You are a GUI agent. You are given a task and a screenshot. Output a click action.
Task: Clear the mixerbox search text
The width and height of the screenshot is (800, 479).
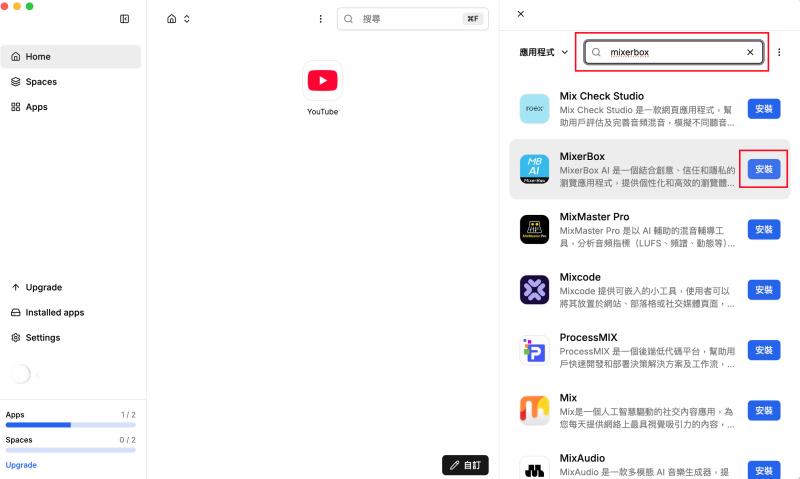[750, 52]
